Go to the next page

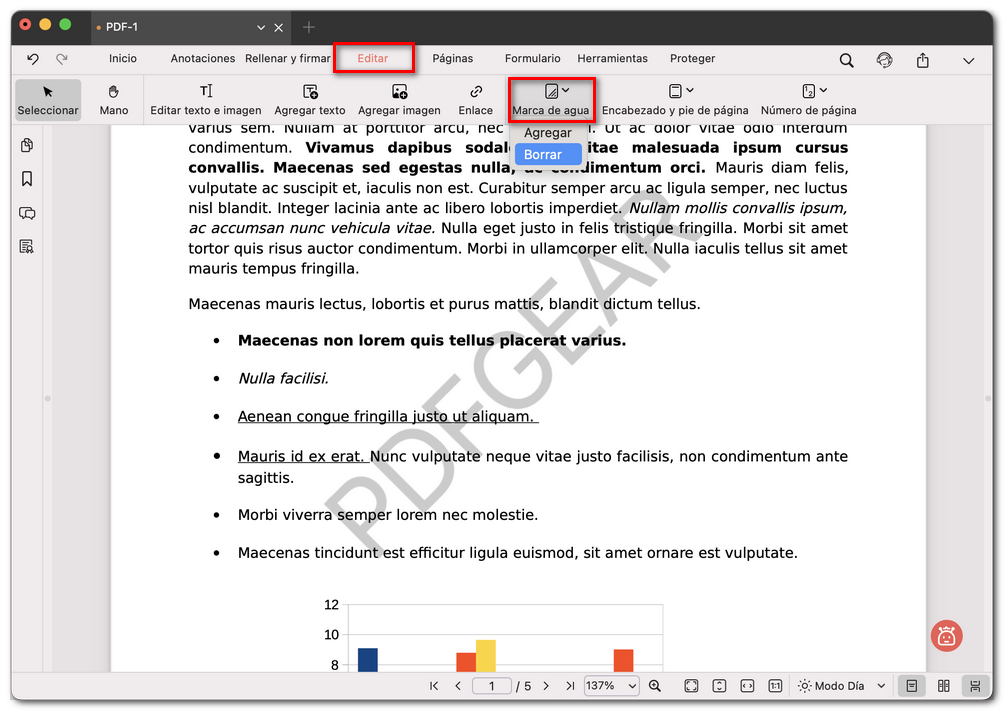pos(546,686)
